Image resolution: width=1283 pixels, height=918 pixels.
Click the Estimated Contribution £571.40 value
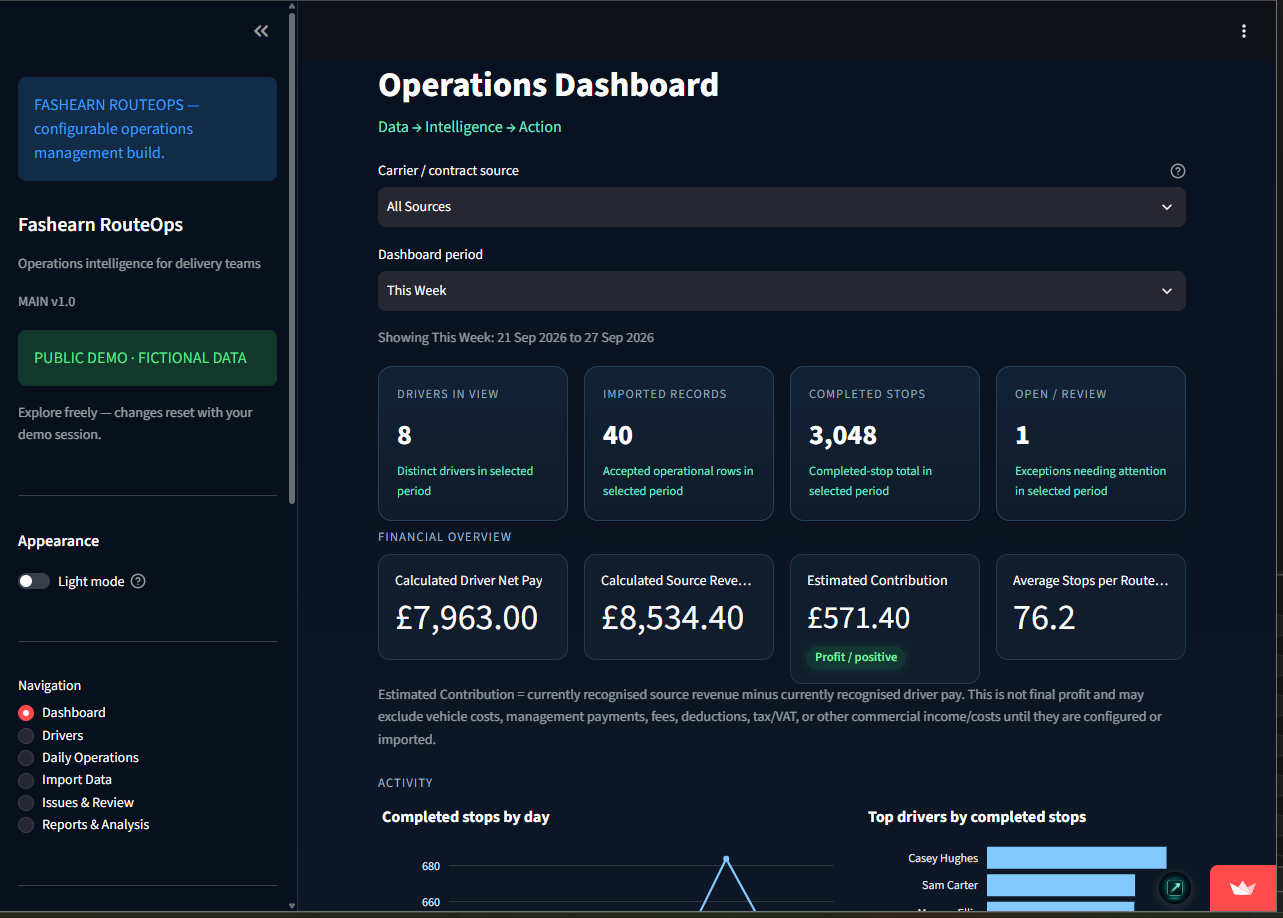(859, 618)
